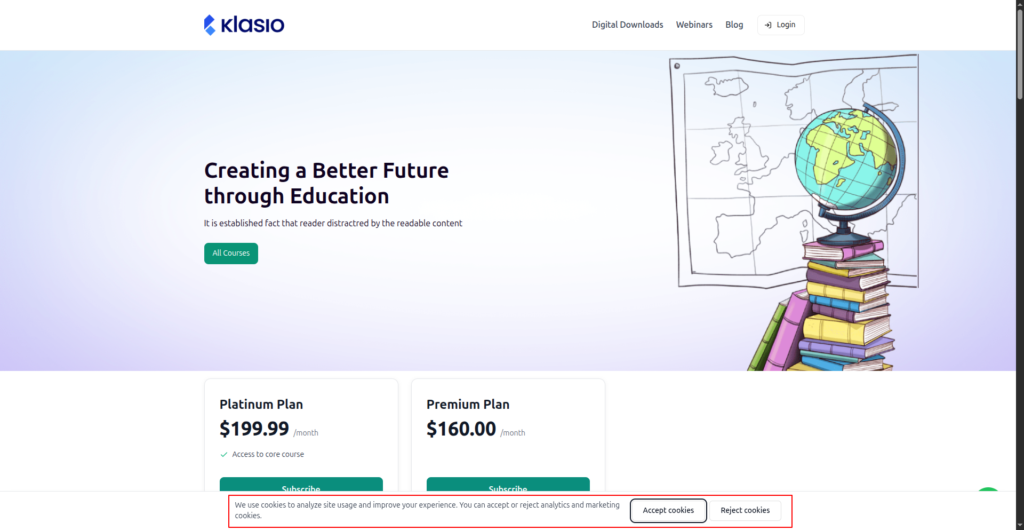The image size is (1024, 530).
Task: Subscribe to the Platinum Plan
Action: pyautogui.click(x=301, y=485)
